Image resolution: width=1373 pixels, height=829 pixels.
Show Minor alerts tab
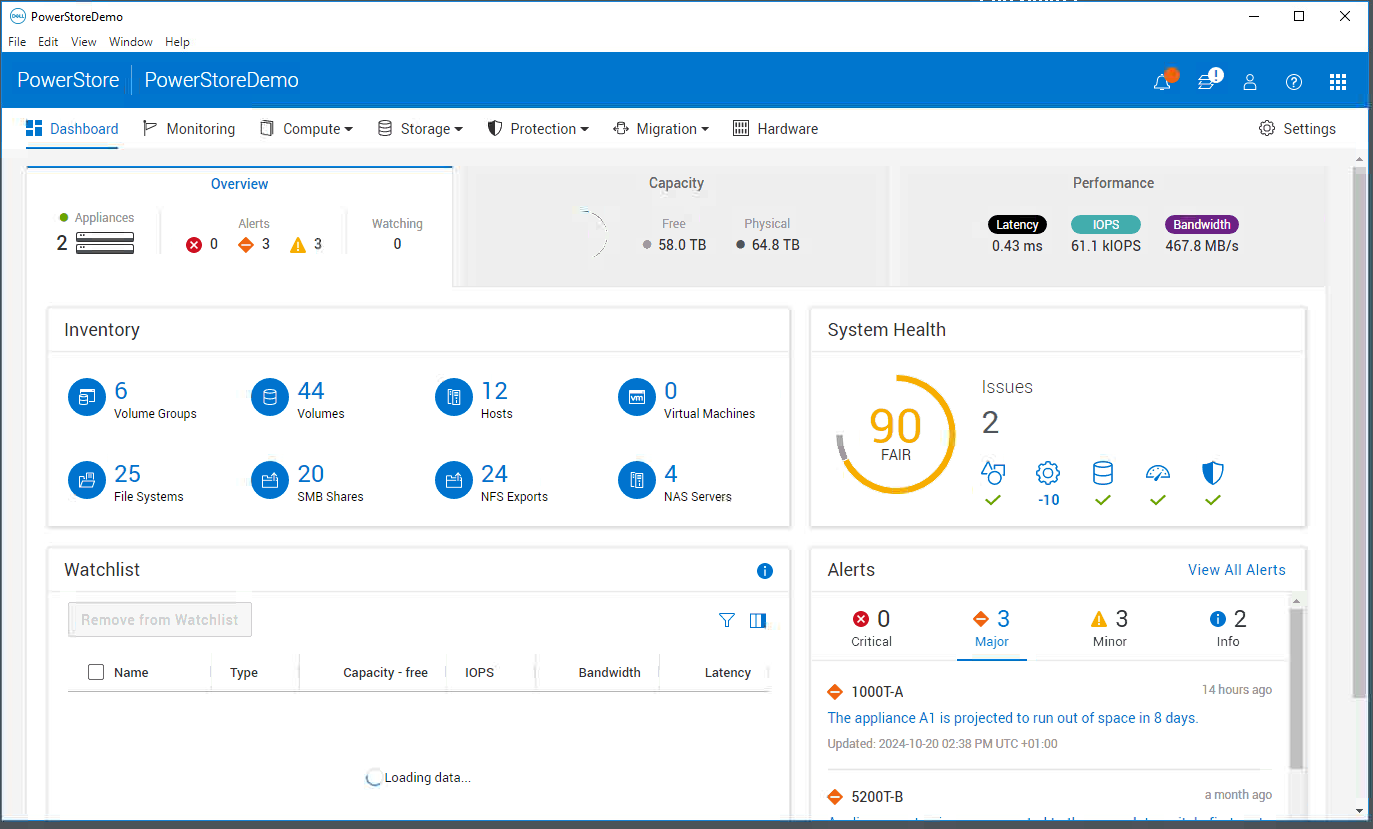coord(1109,628)
